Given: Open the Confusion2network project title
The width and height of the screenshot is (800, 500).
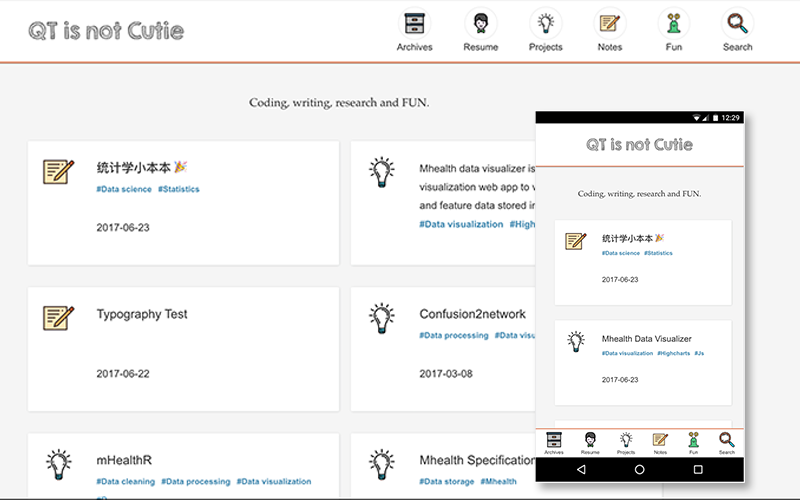Looking at the screenshot, I should (472, 314).
